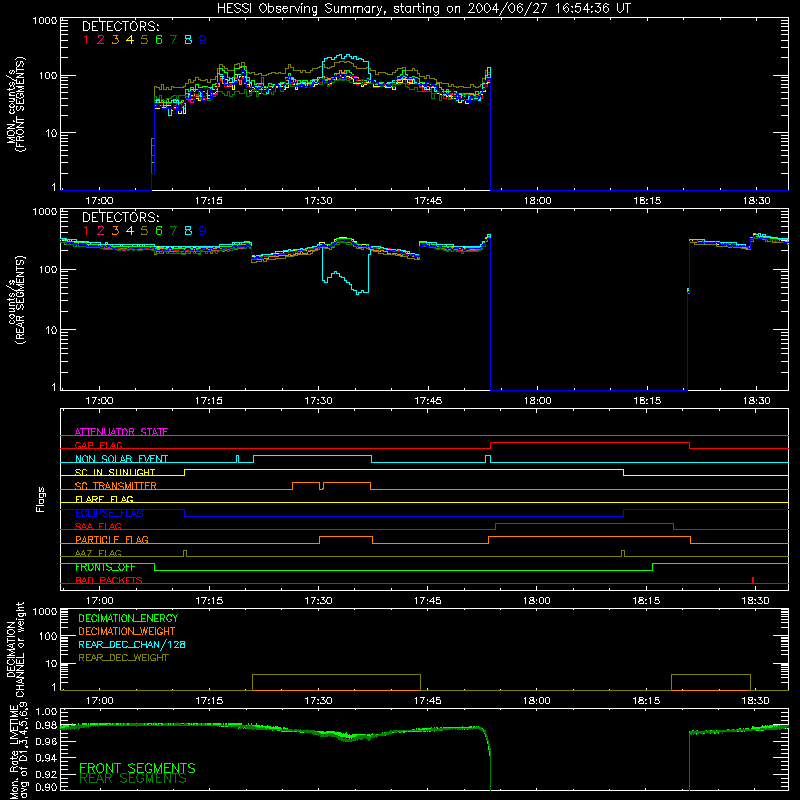Select blue detector 9 in rear segments legend
This screenshot has height=800, width=800.
point(203,231)
